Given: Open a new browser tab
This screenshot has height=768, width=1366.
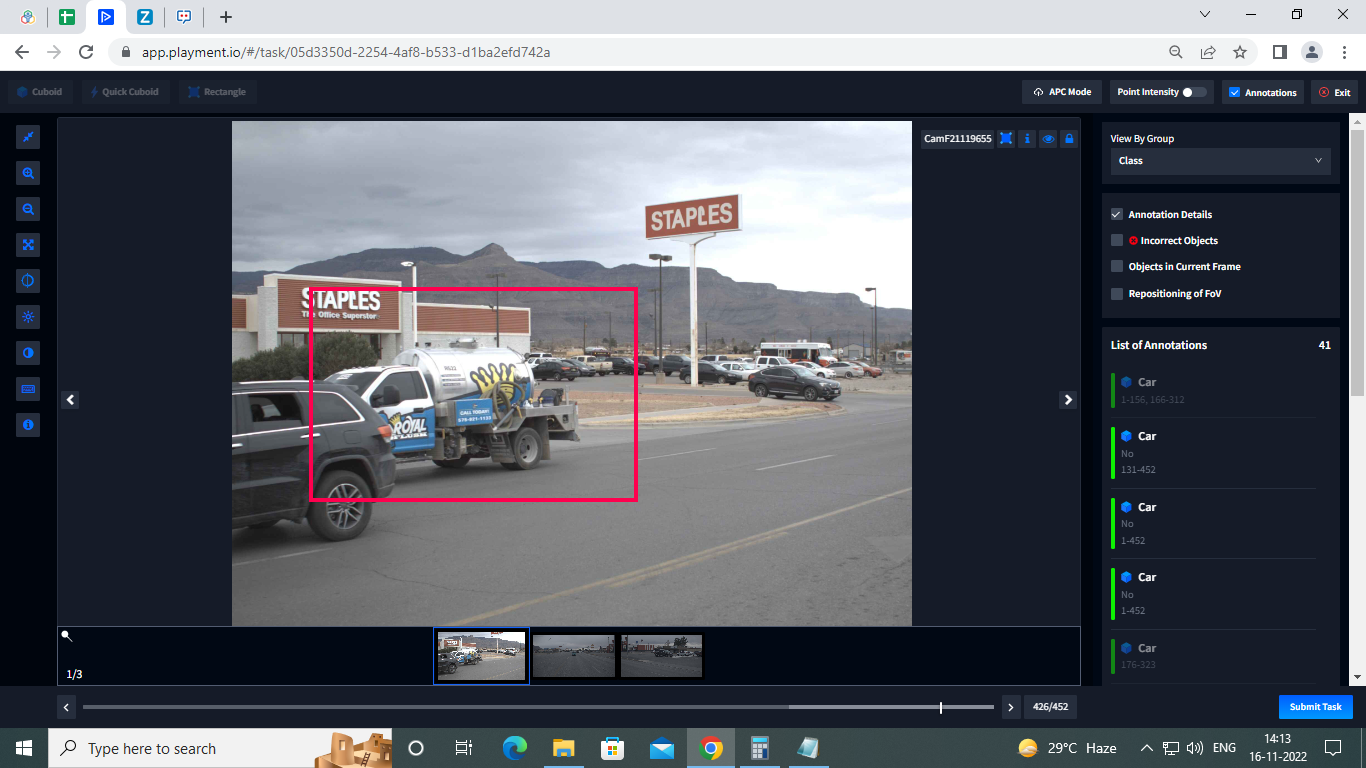Looking at the screenshot, I should click(x=226, y=17).
